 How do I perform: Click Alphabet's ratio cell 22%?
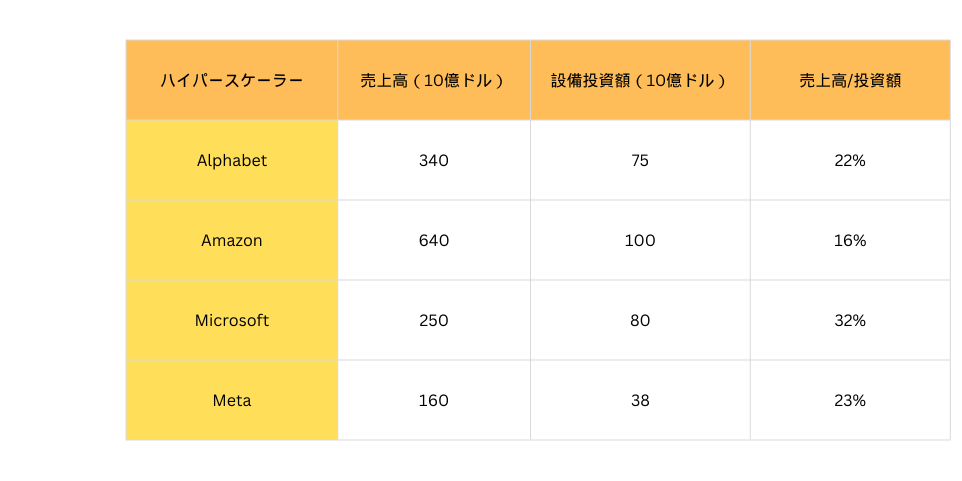click(850, 160)
